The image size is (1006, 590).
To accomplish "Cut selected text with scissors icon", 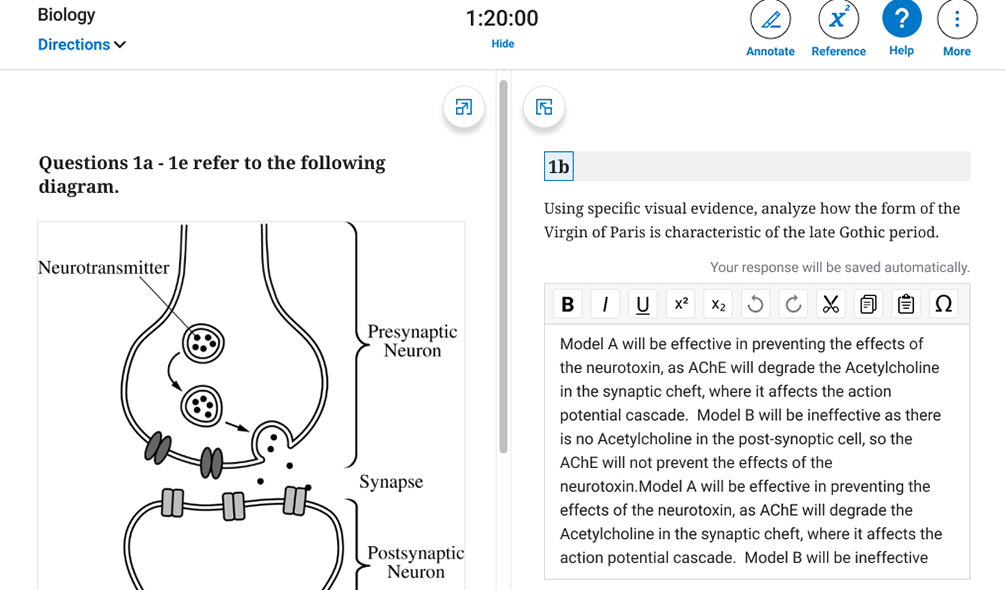I will tap(830, 304).
